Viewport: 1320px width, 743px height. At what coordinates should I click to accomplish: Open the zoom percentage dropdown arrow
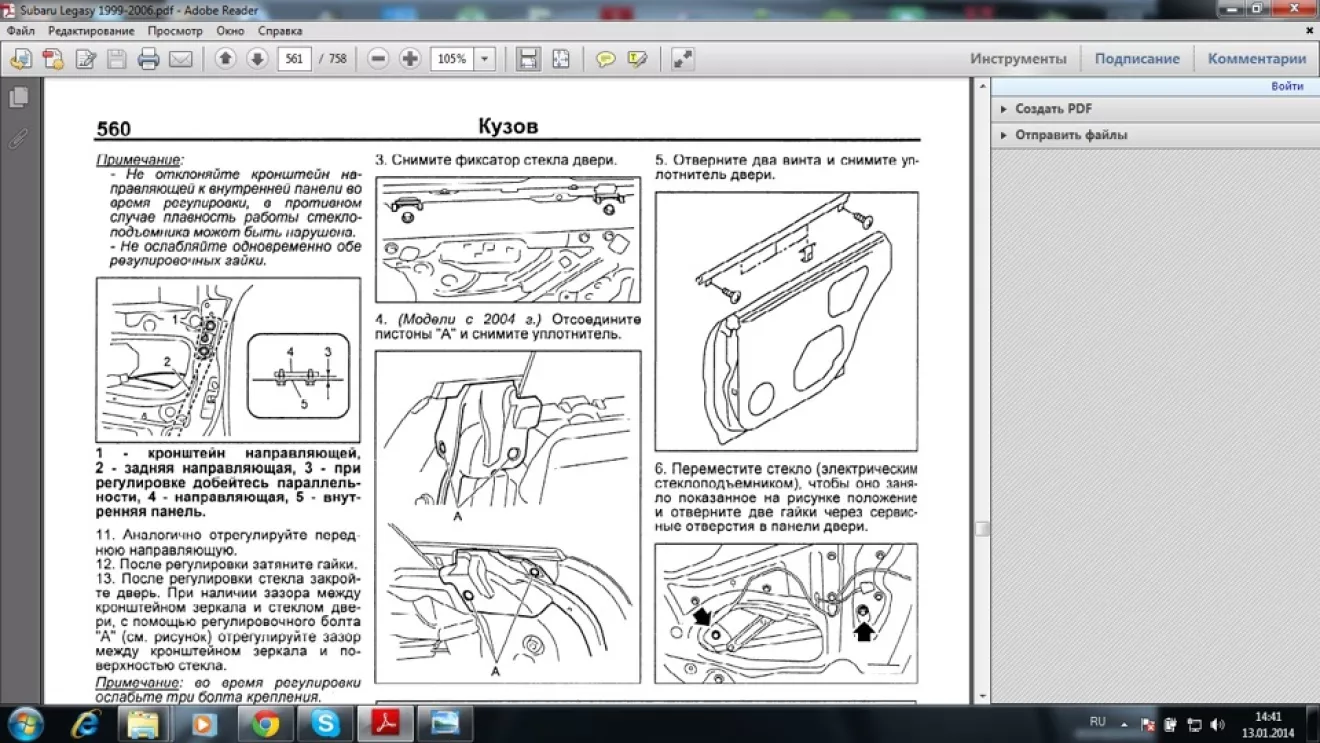[x=485, y=59]
